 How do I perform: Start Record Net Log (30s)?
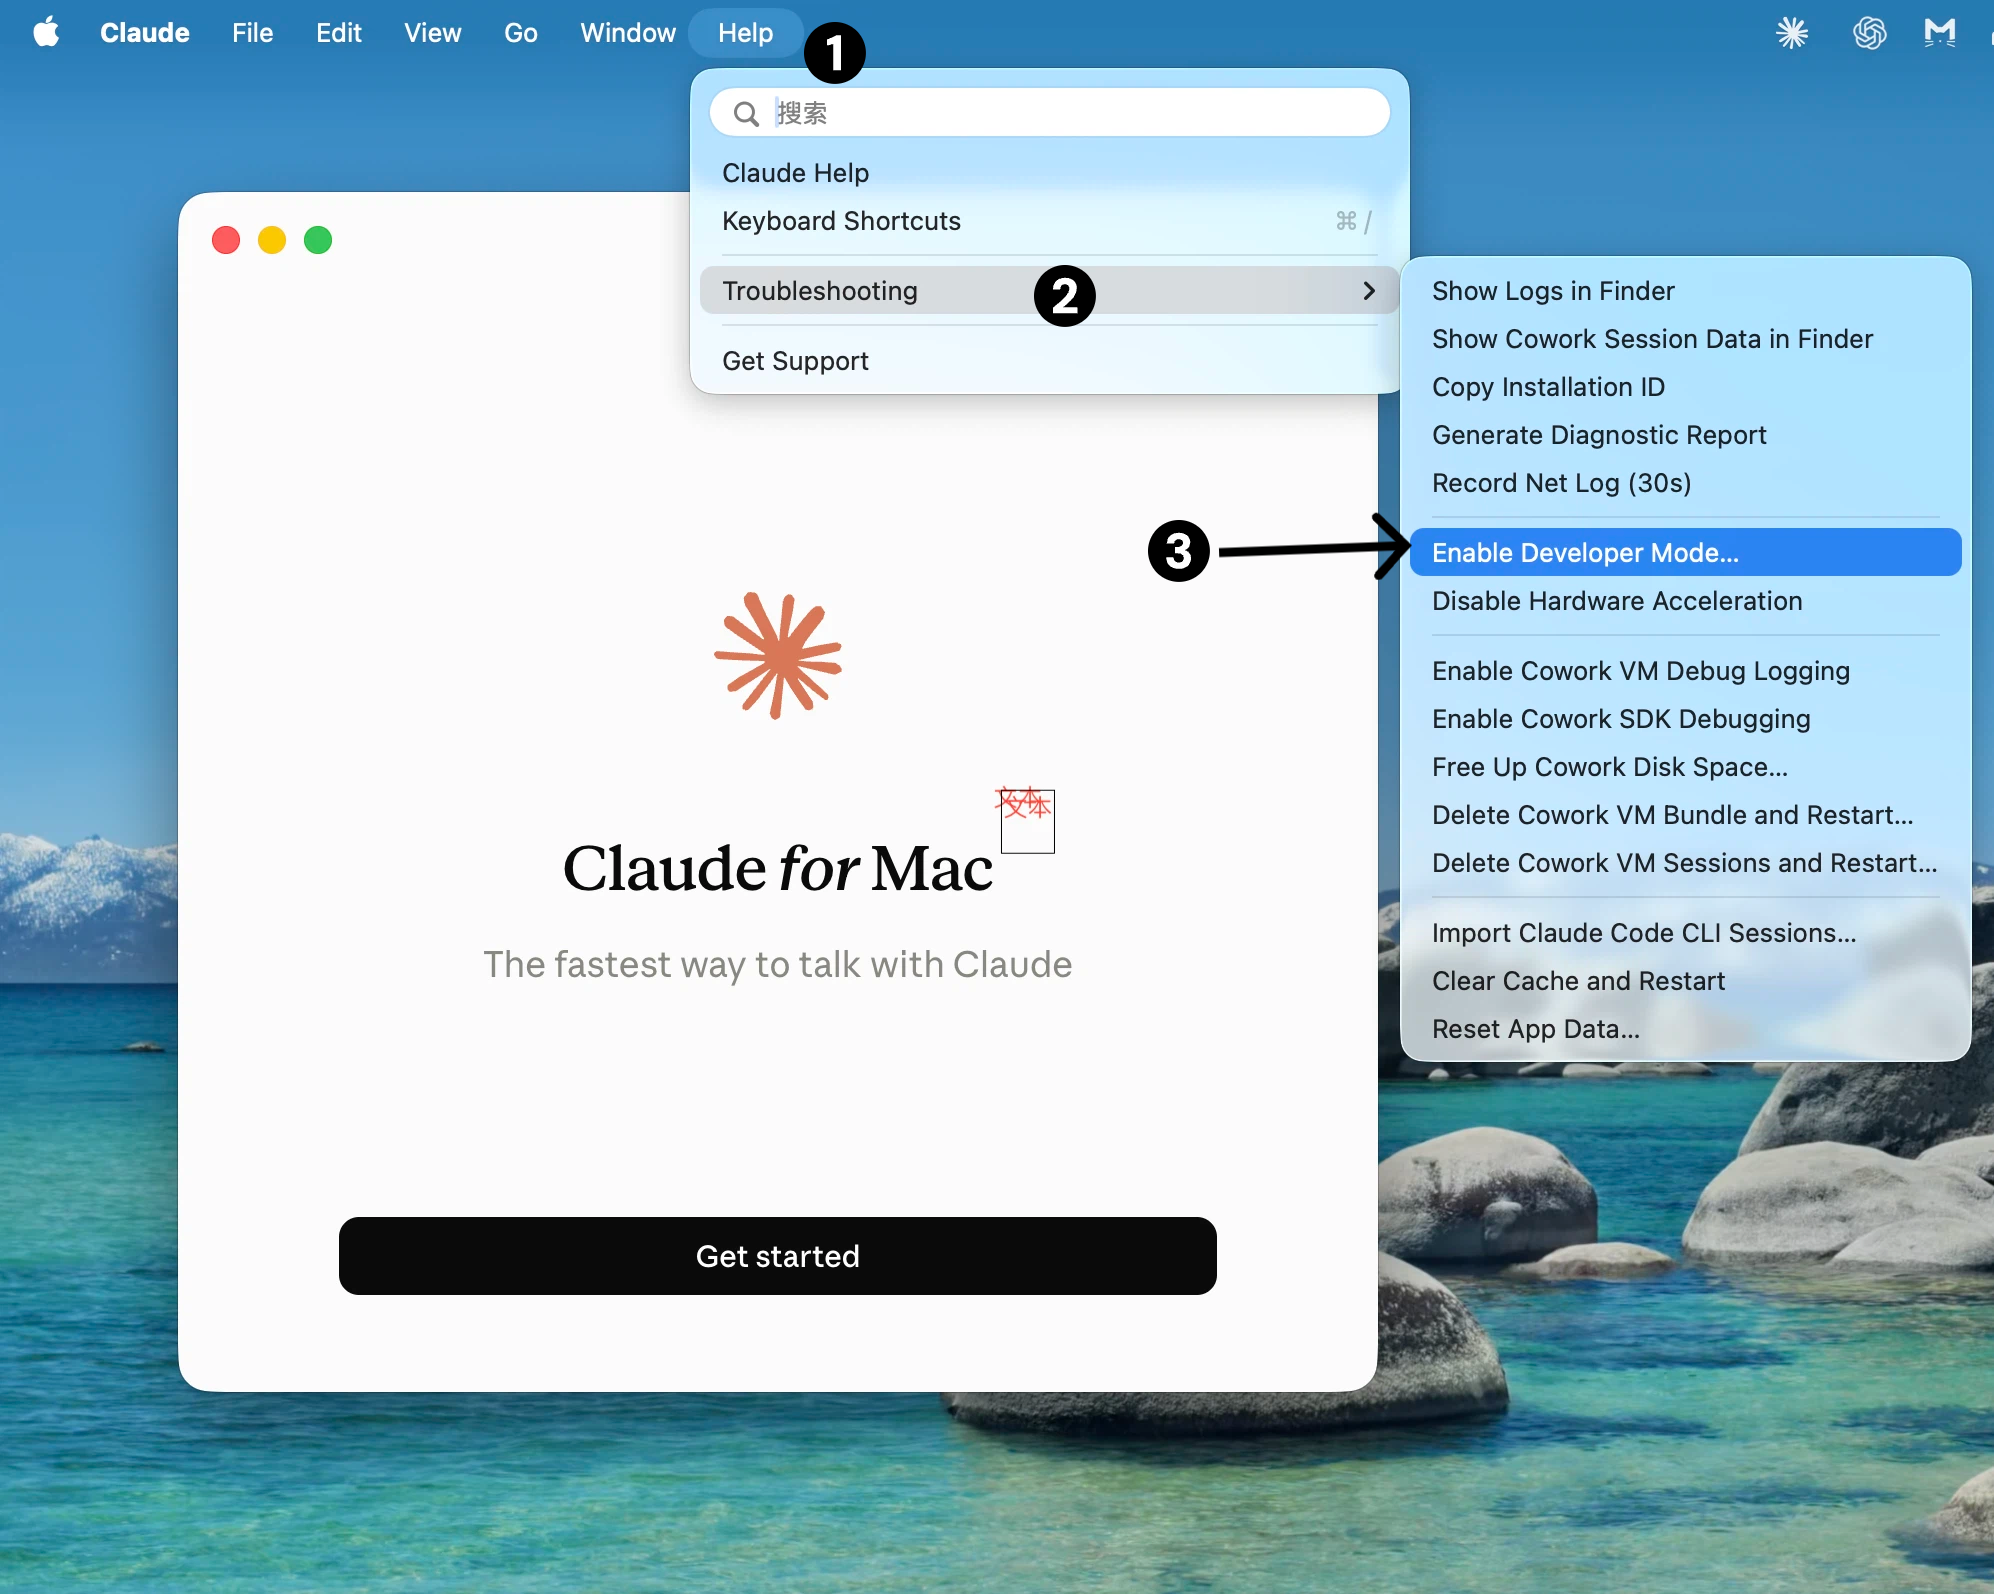[x=1686, y=483]
